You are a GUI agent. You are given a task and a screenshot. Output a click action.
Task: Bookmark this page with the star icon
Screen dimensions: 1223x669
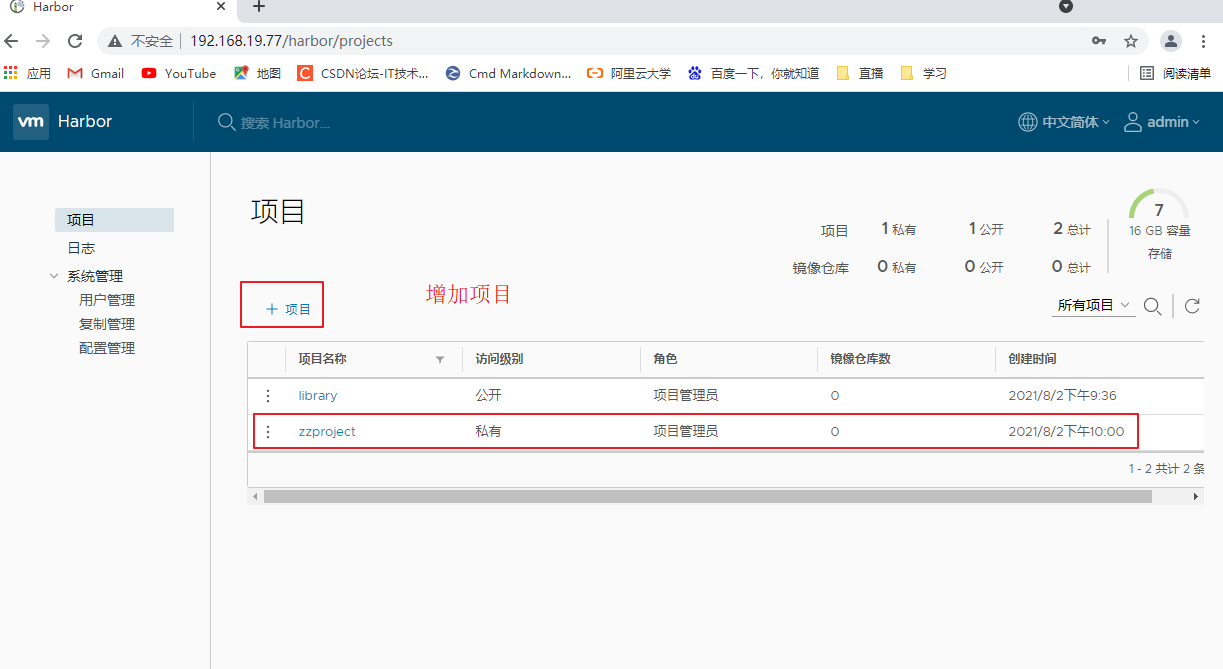1131,41
